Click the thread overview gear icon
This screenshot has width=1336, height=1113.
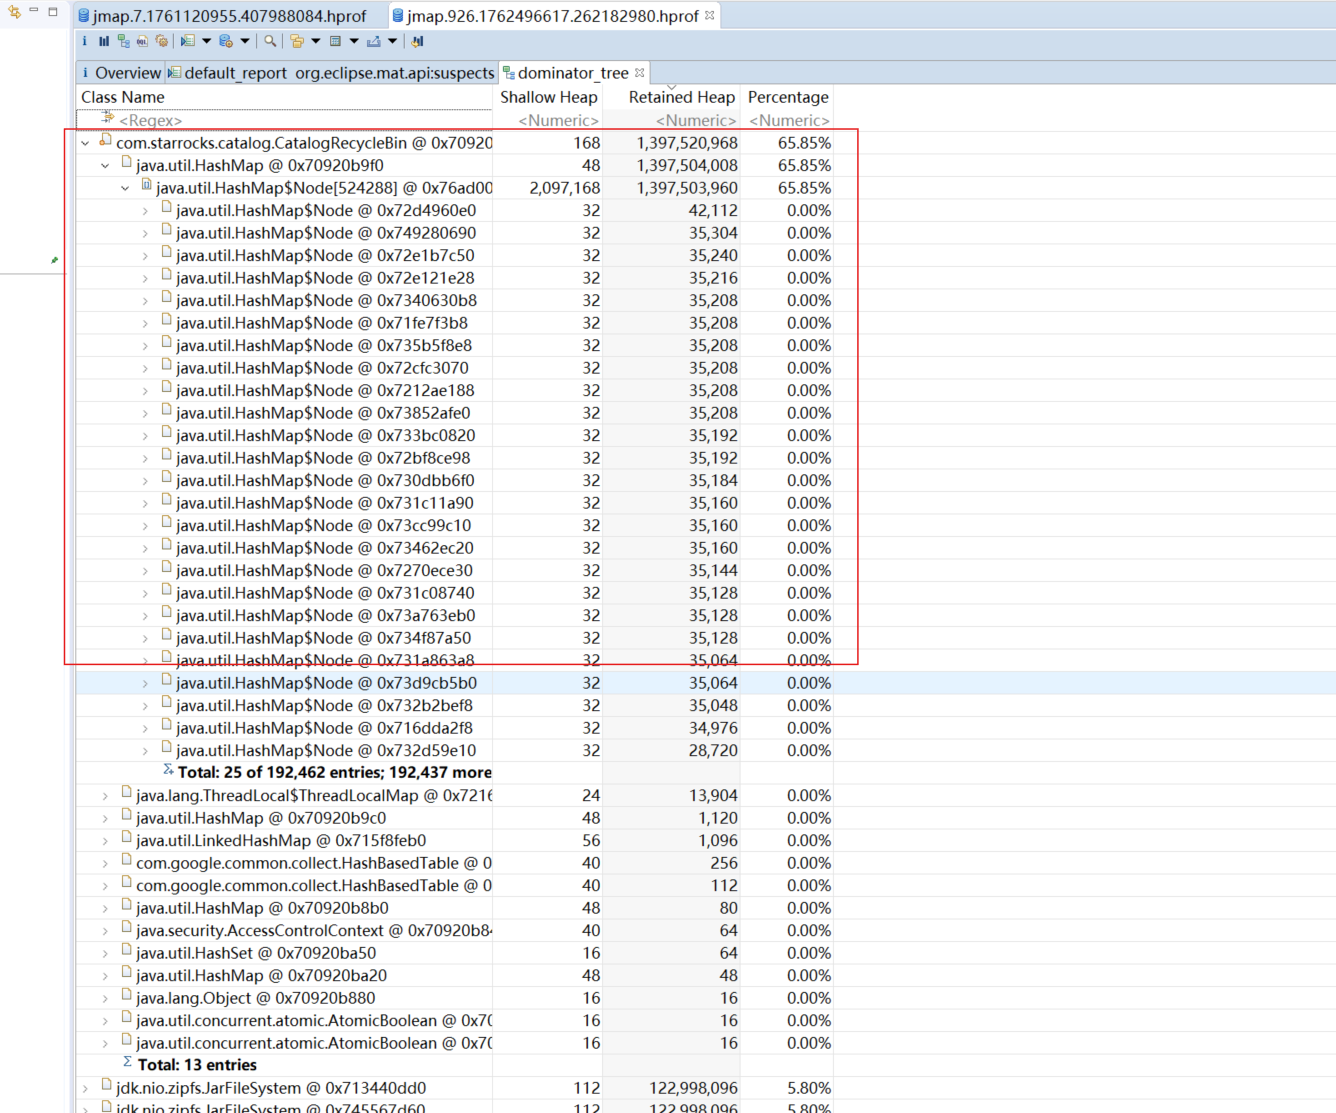point(161,41)
